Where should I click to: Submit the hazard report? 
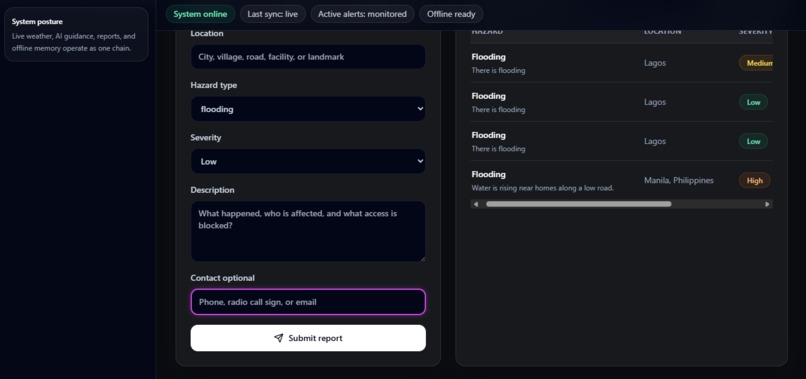coord(308,338)
